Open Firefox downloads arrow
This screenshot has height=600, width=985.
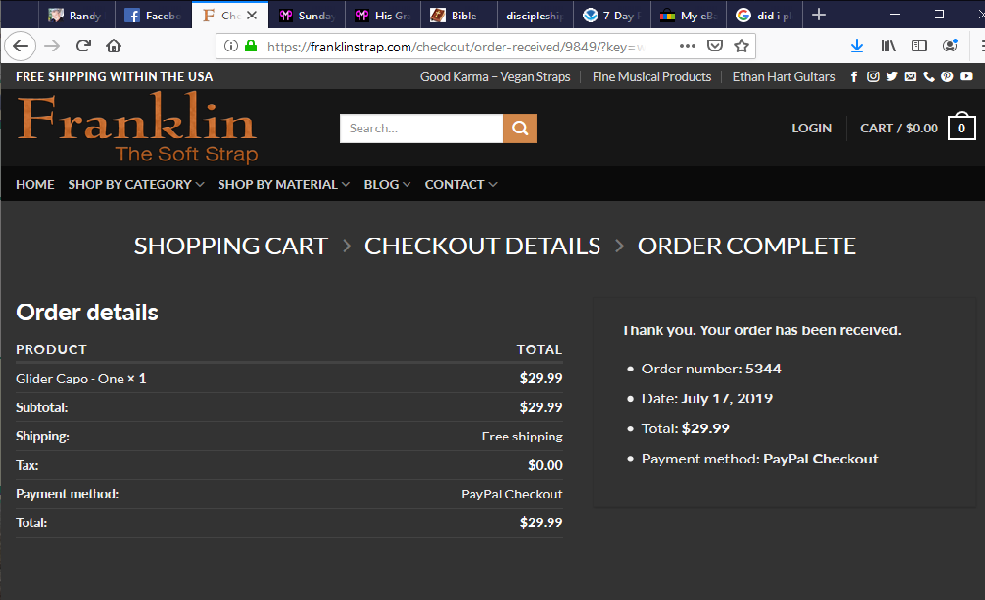[x=857, y=46]
